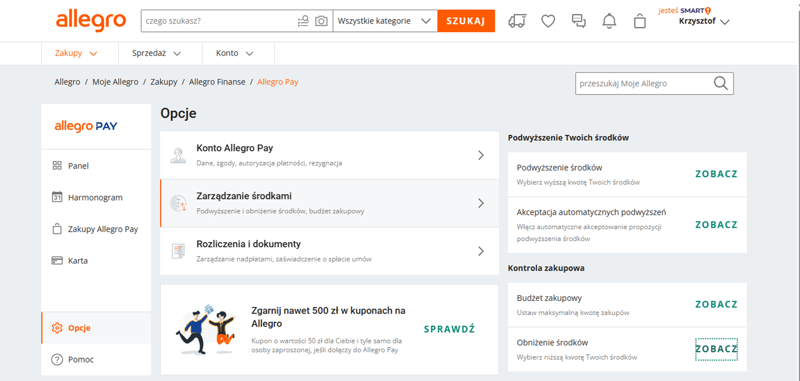Click the Allegro Finanse breadcrumb link
This screenshot has width=800, height=381.
pyautogui.click(x=217, y=82)
